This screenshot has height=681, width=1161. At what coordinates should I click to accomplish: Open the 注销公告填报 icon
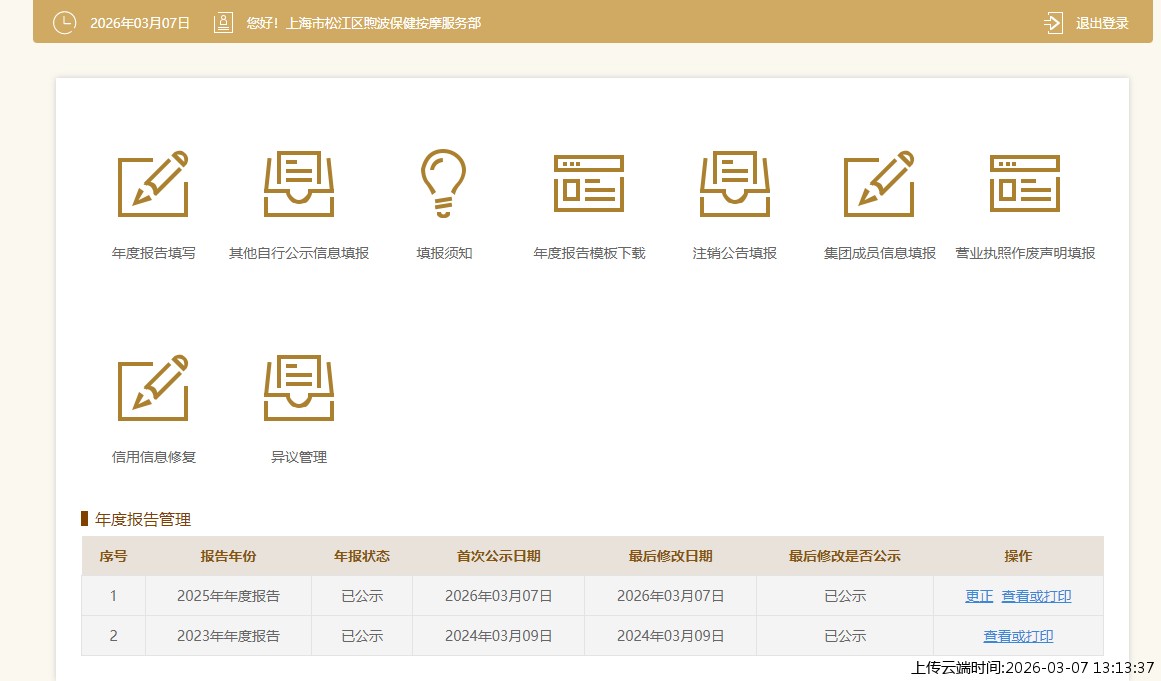click(734, 184)
